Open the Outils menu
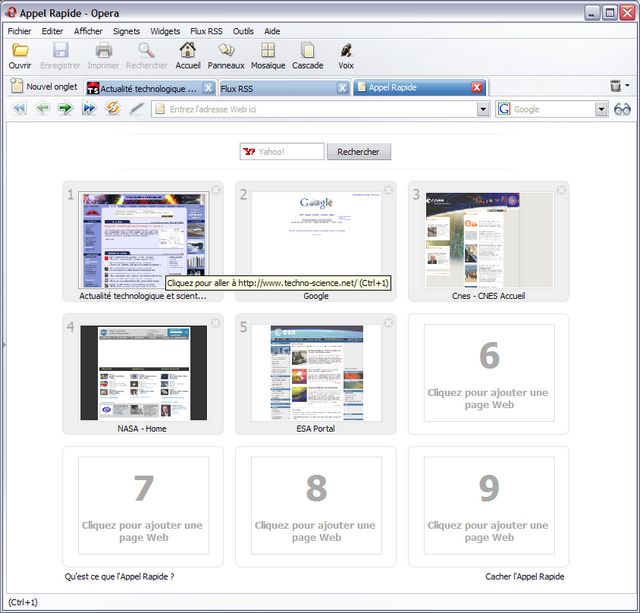Image resolution: width=640 pixels, height=613 pixels. [243, 31]
